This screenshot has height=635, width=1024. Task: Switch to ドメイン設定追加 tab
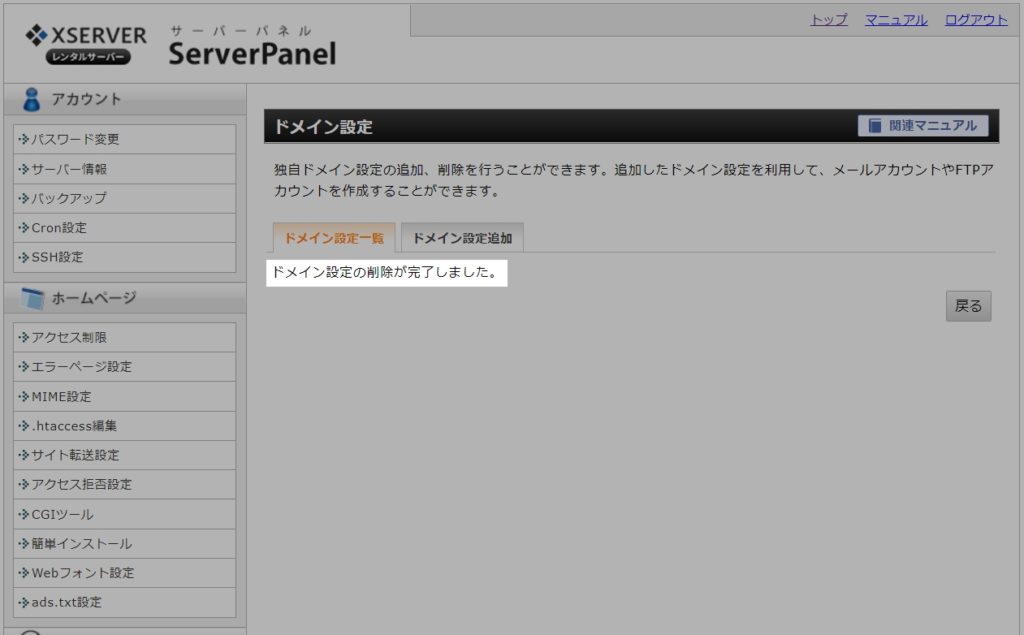[x=462, y=238]
